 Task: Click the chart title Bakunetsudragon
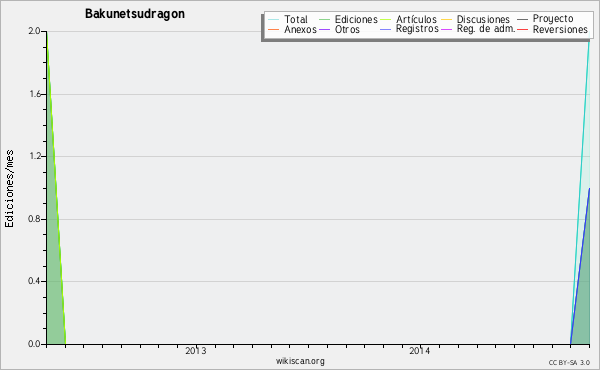click(135, 14)
